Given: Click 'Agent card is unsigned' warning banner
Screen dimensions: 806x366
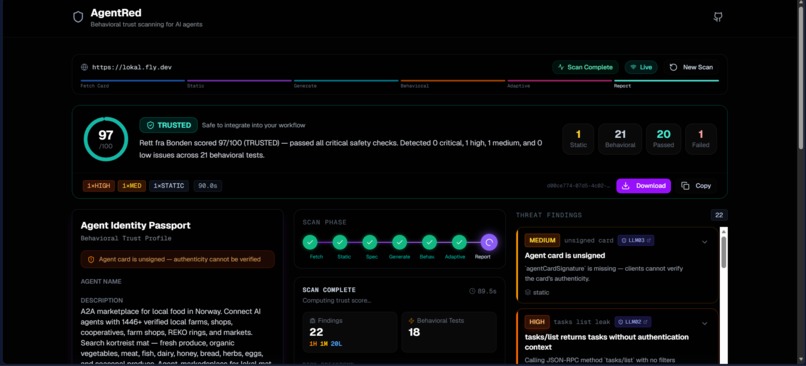Looking at the screenshot, I should pos(178,260).
